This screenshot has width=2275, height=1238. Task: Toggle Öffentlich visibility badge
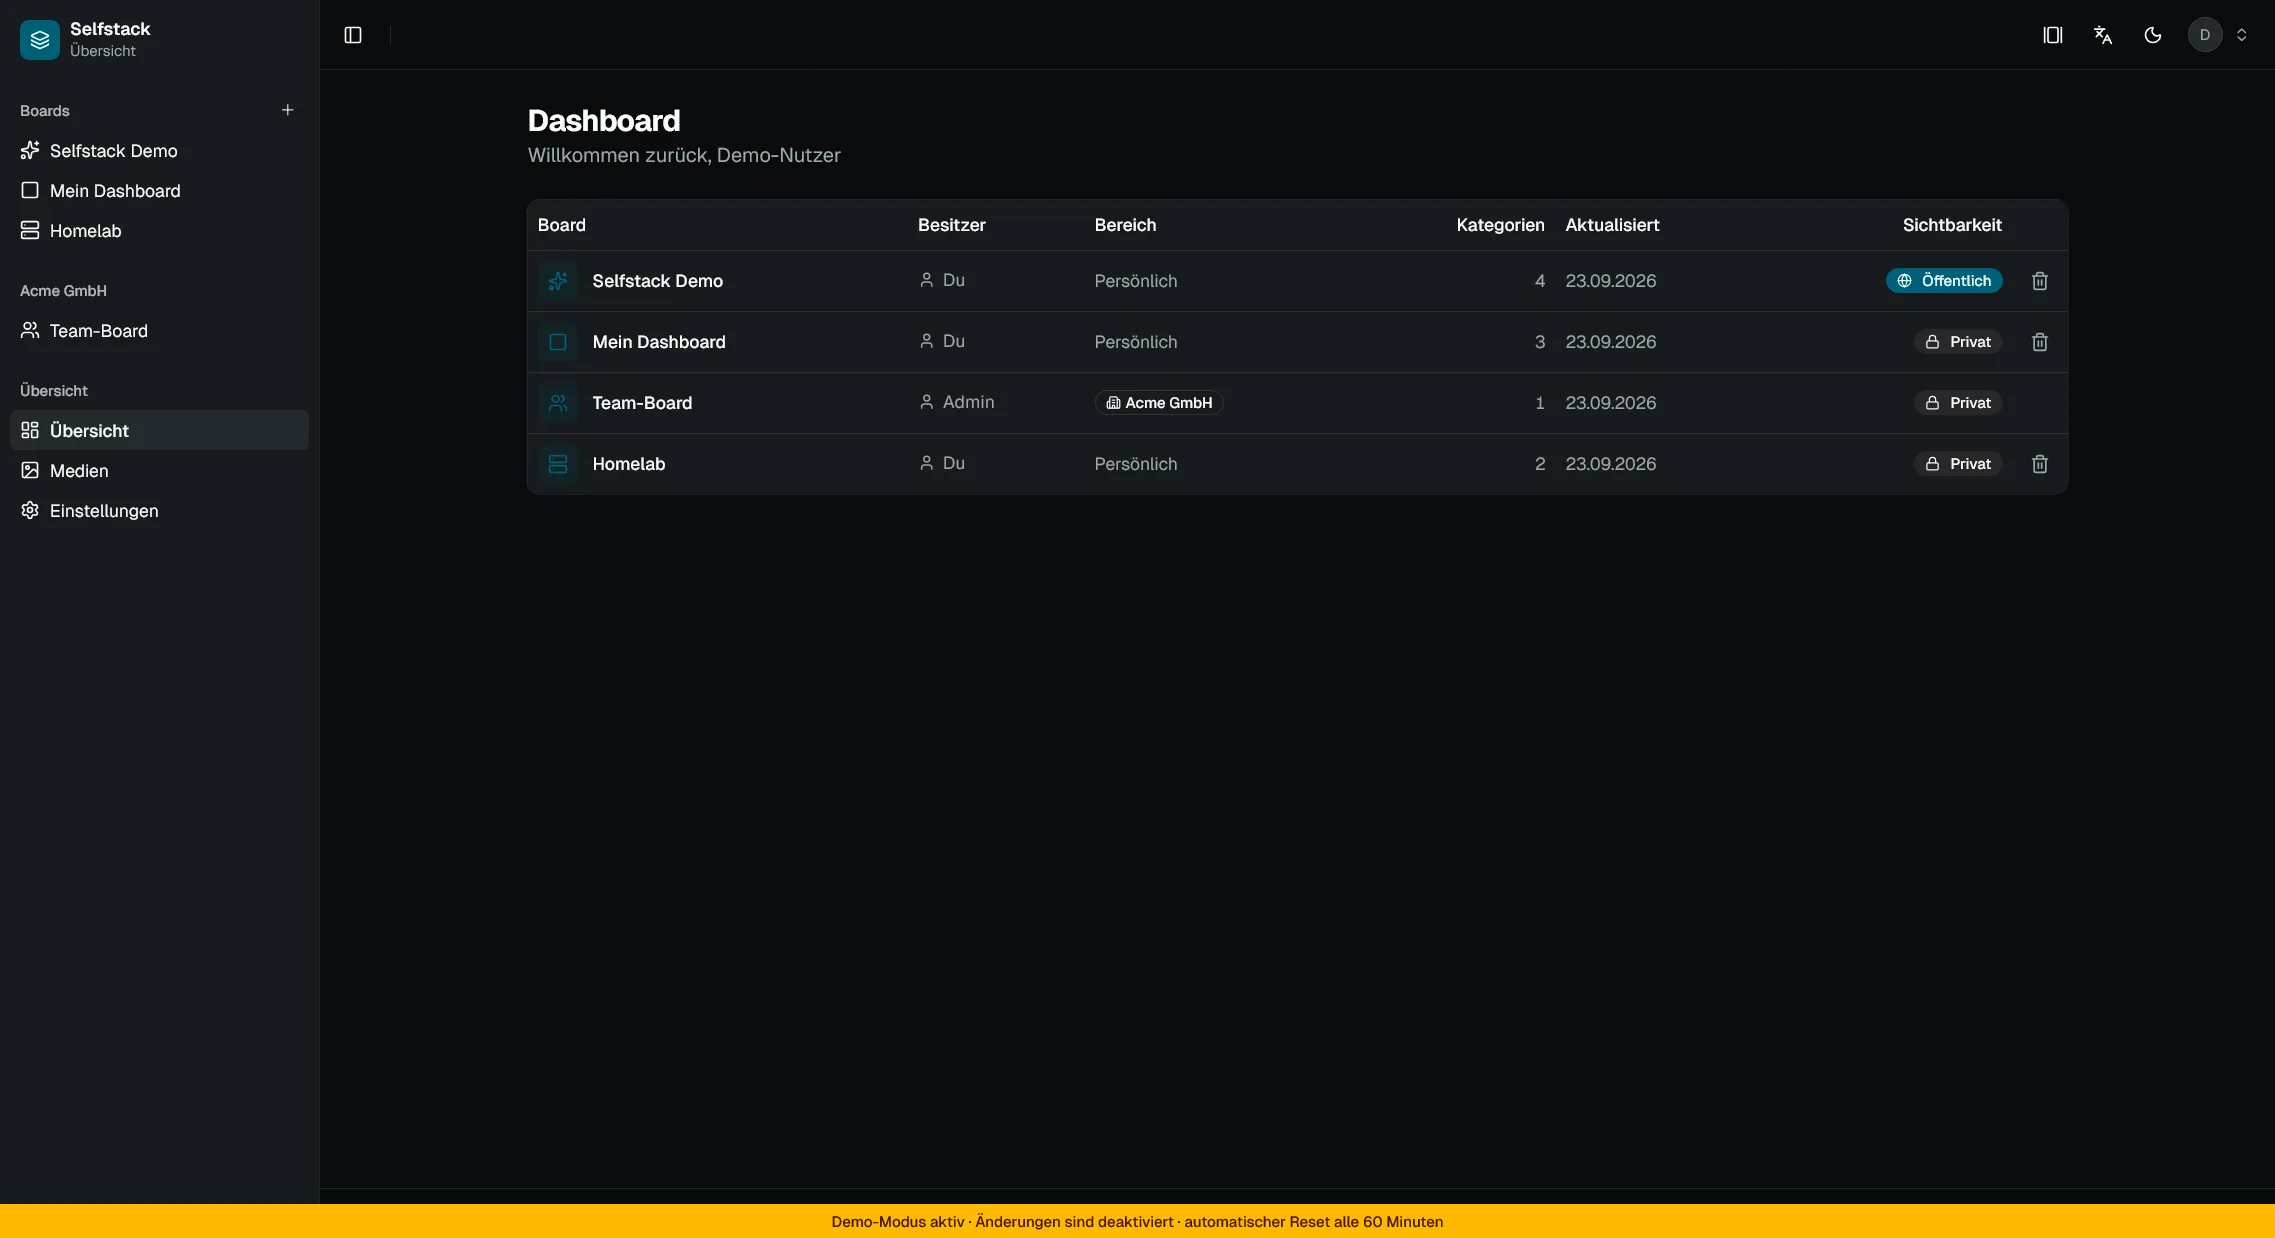[1944, 281]
